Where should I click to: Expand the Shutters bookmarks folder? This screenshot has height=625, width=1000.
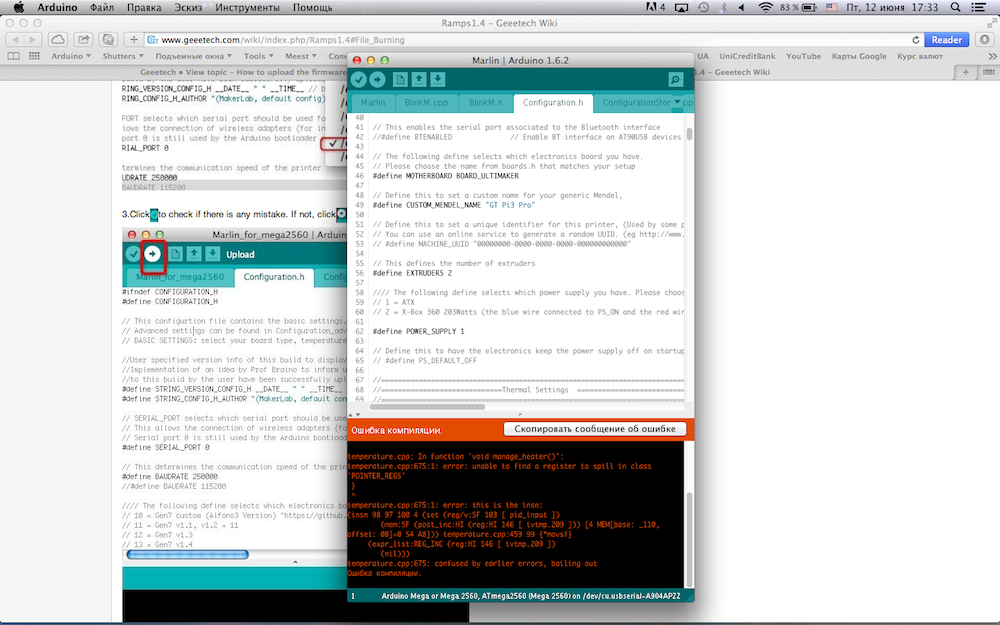click(124, 56)
